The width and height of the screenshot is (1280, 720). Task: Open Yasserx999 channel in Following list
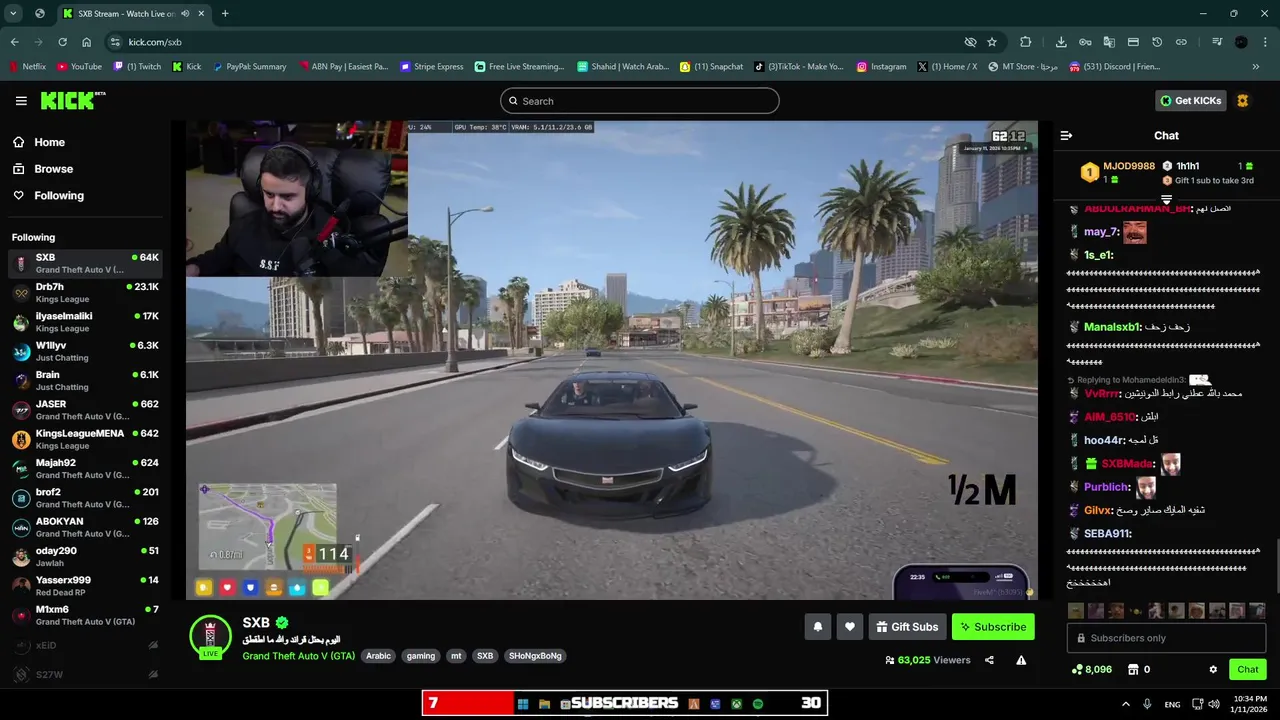tap(85, 586)
